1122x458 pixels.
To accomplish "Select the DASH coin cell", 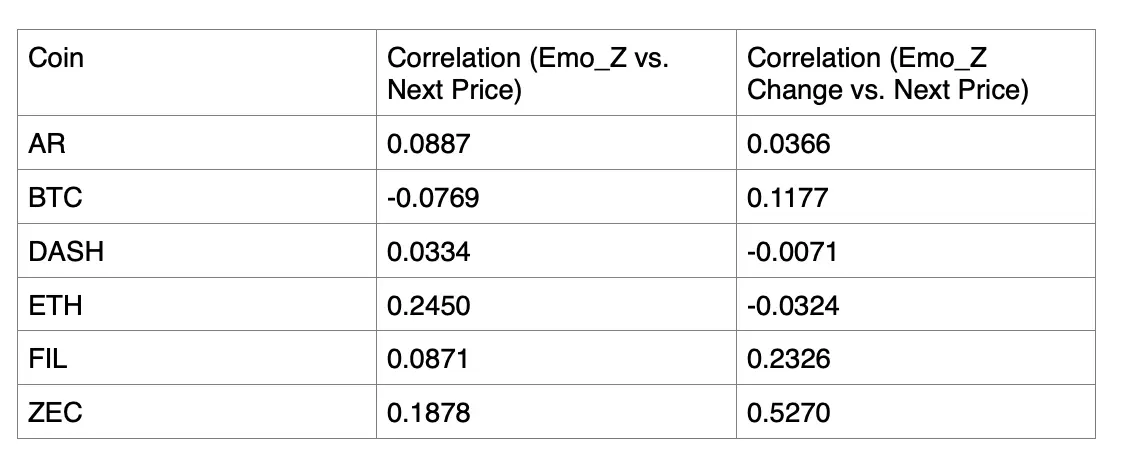I will point(66,252).
